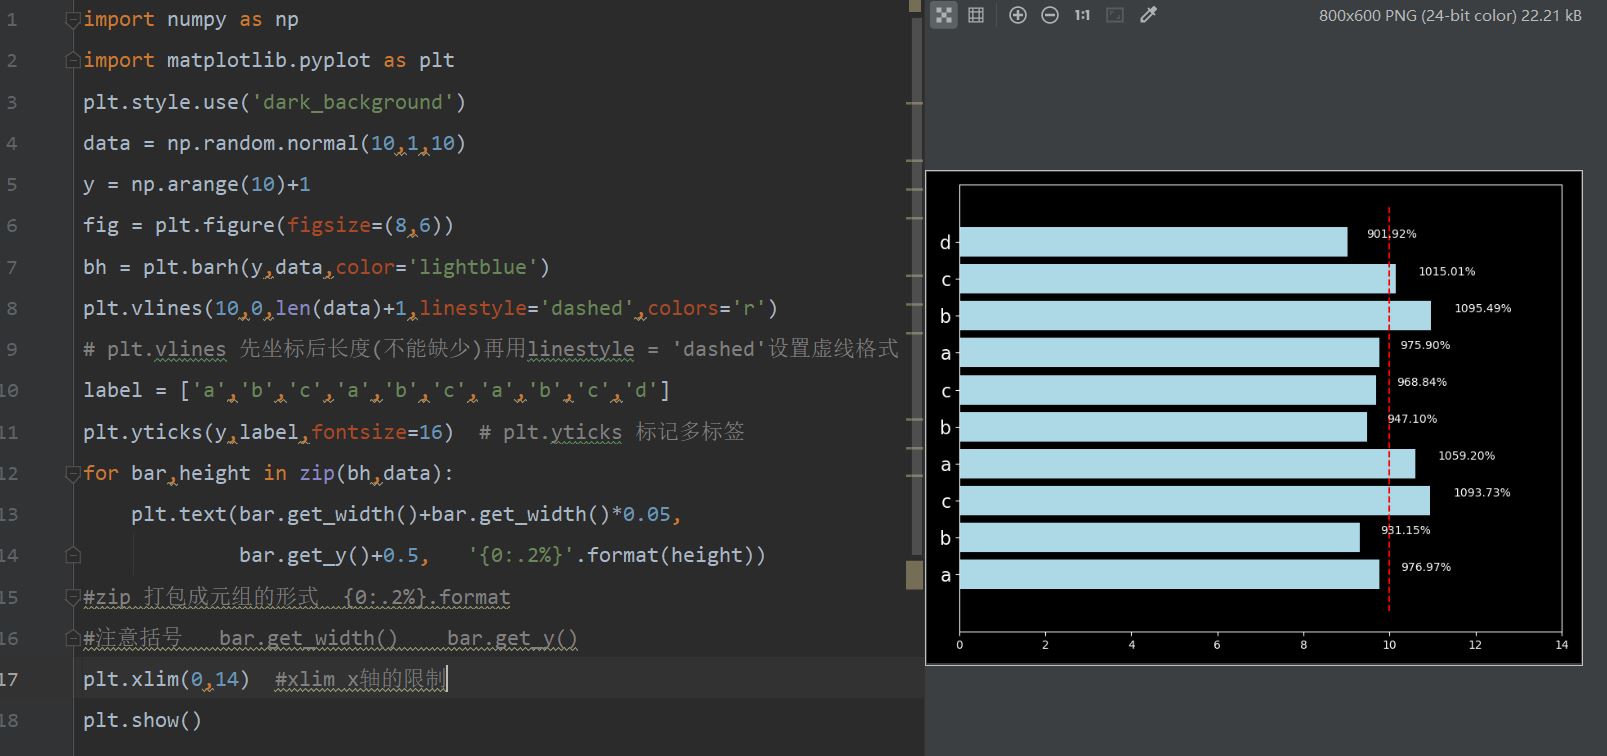Click line number 7 in the gutter
Viewport: 1607px width, 756px height.
(x=11, y=267)
